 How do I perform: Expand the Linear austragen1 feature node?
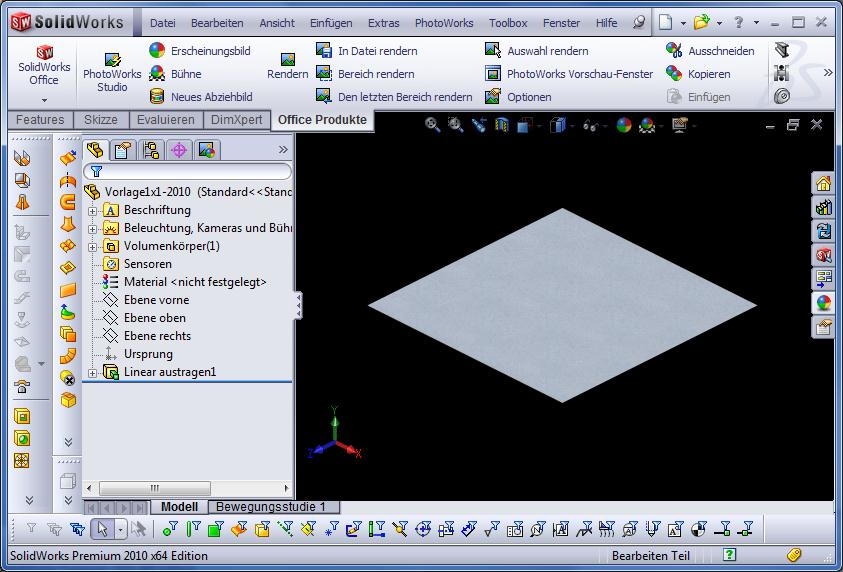93,373
